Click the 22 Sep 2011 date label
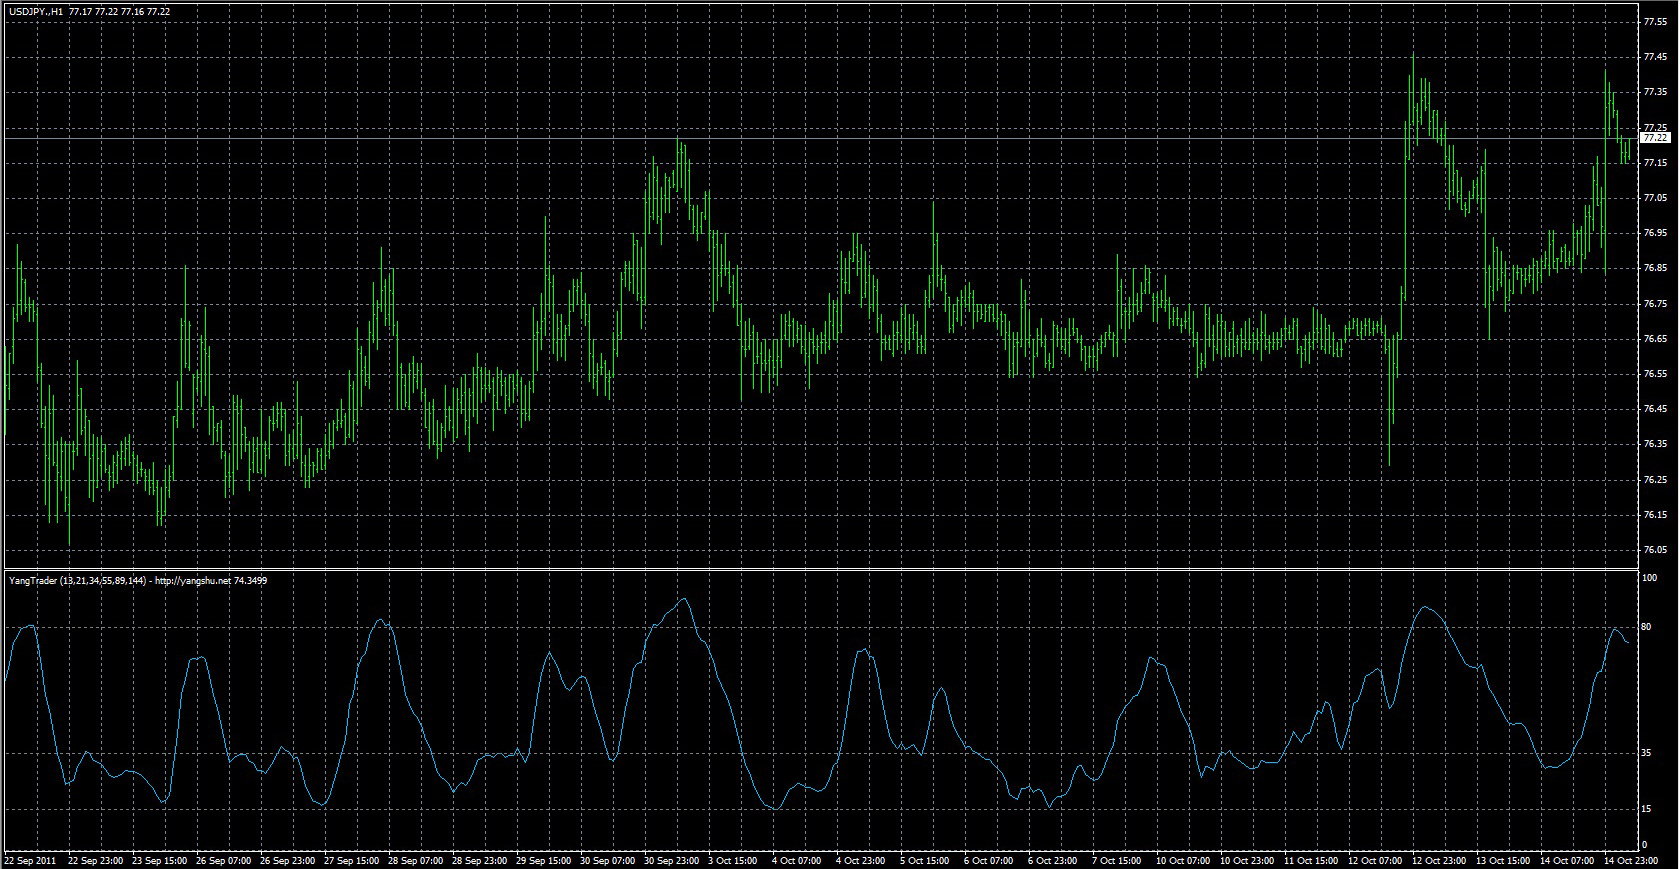Screen dimensions: 1680x869 pos(31,860)
